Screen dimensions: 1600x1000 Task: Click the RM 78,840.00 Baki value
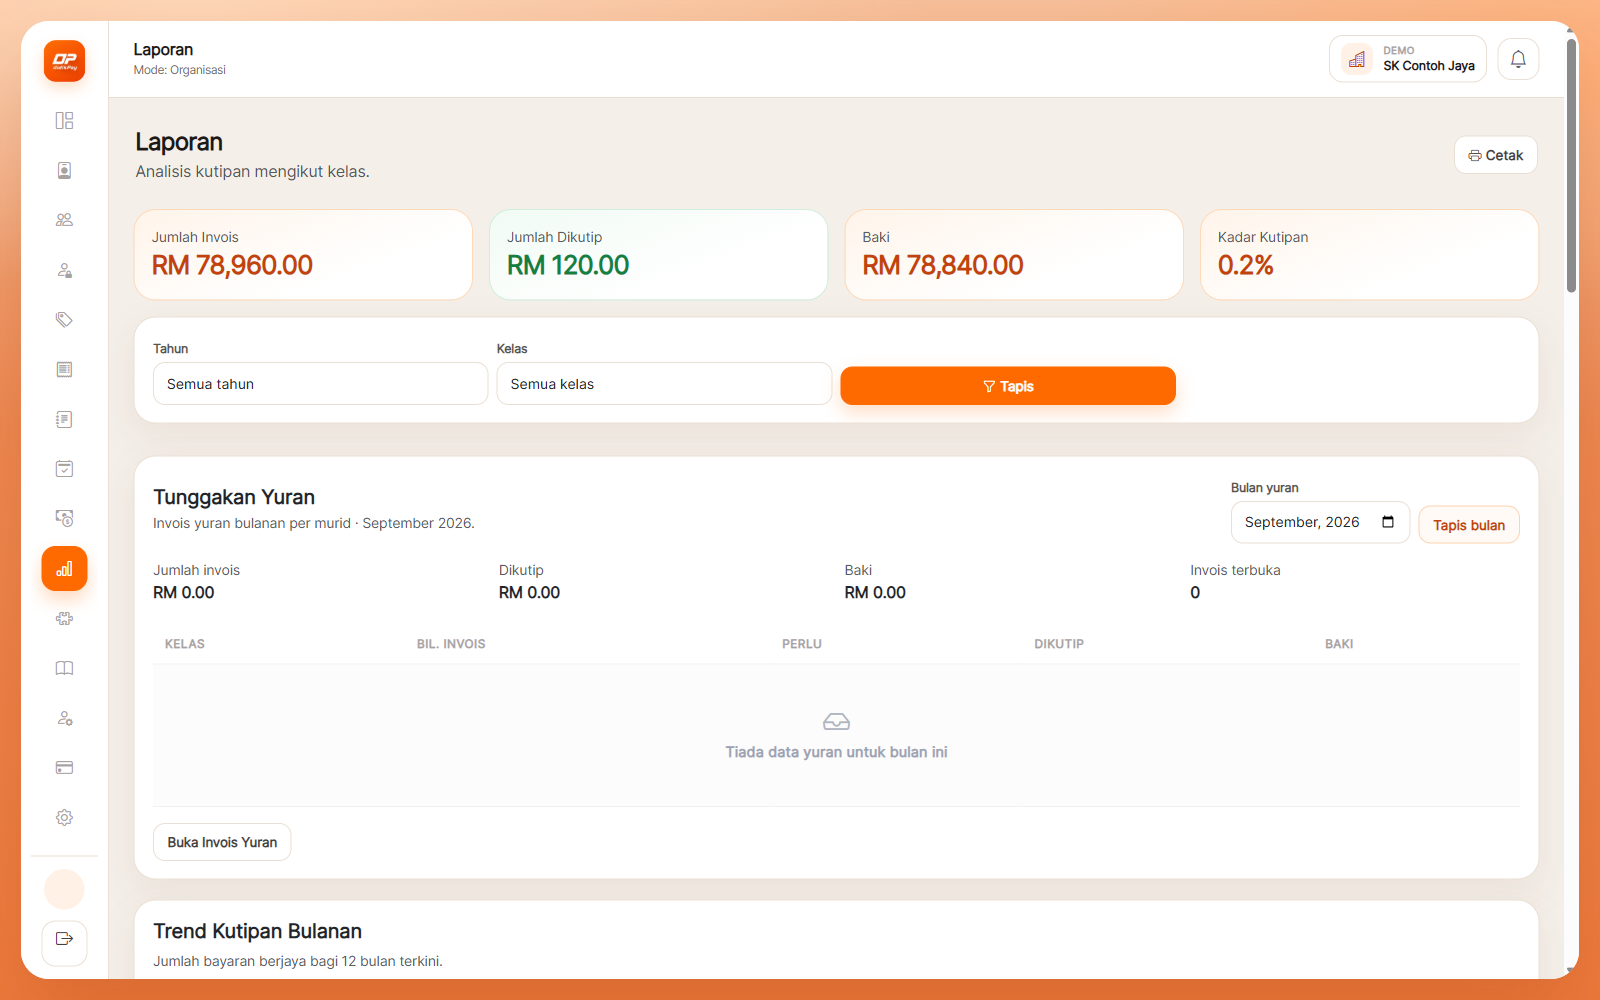coord(943,265)
